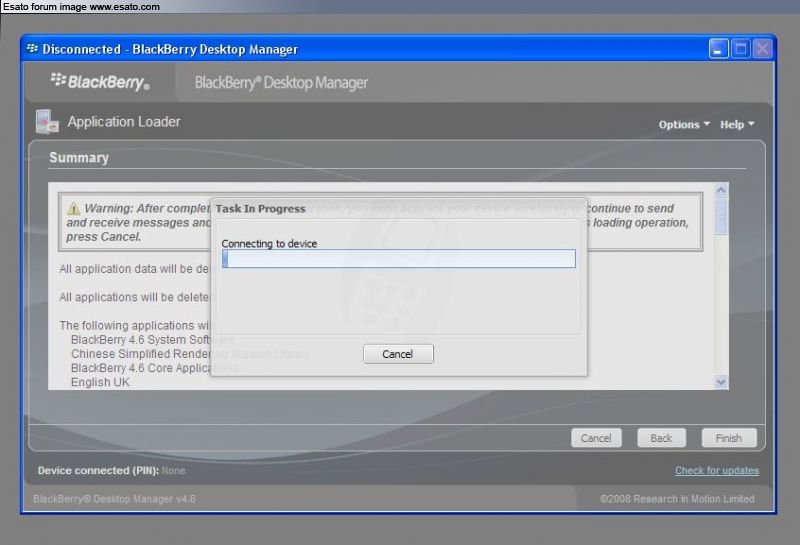Click '©2008 Research In Motion Limited' text
Screen dimensions: 800x545
677,499
